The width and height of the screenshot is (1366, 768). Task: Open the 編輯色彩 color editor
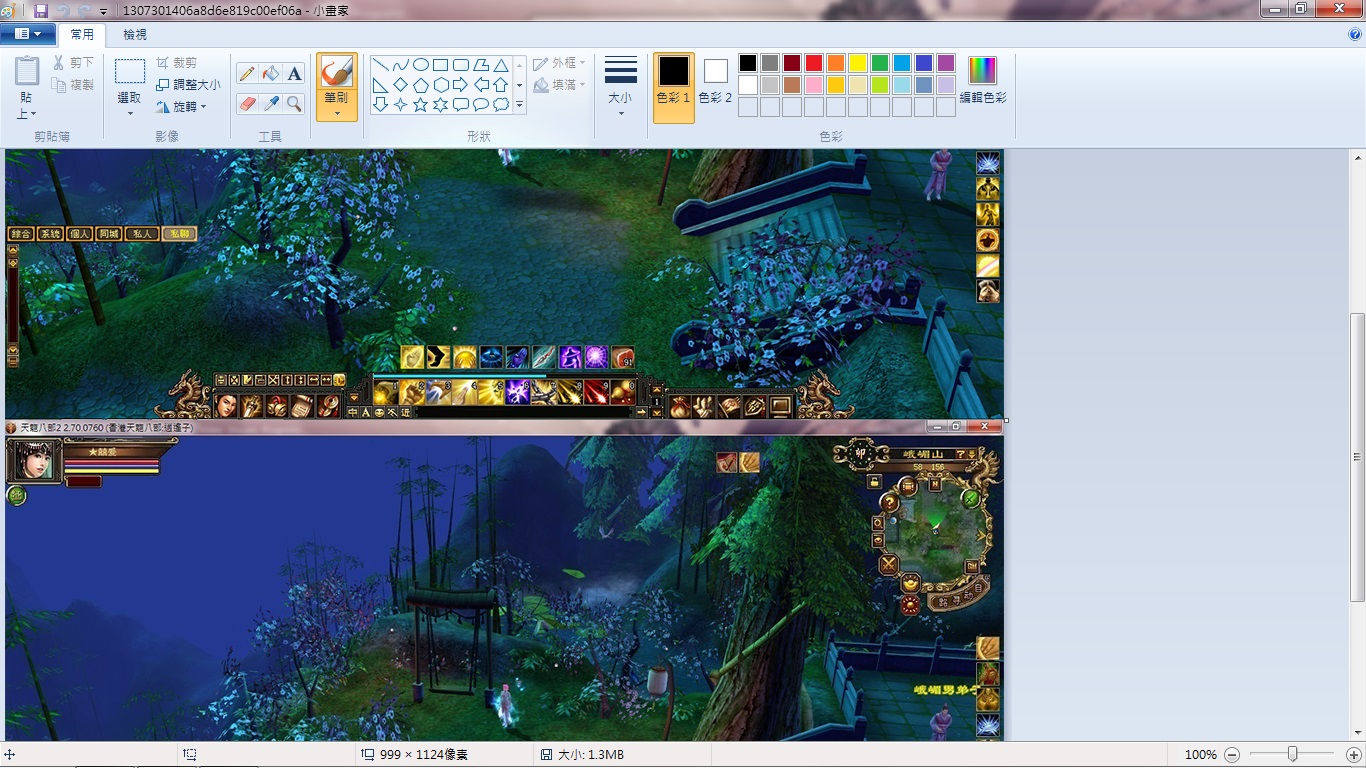pyautogui.click(x=983, y=80)
